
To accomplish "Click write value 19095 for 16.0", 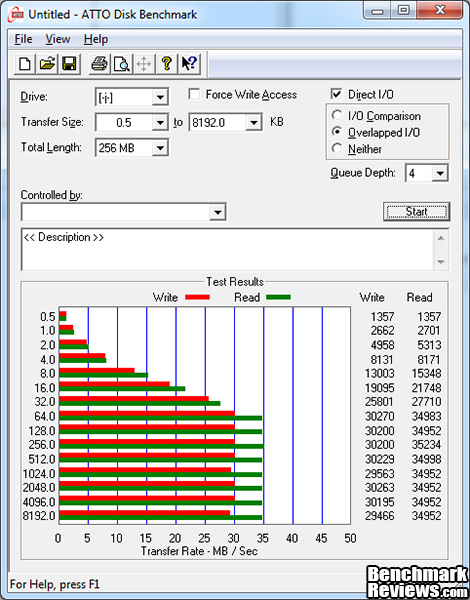I will pyautogui.click(x=379, y=388).
